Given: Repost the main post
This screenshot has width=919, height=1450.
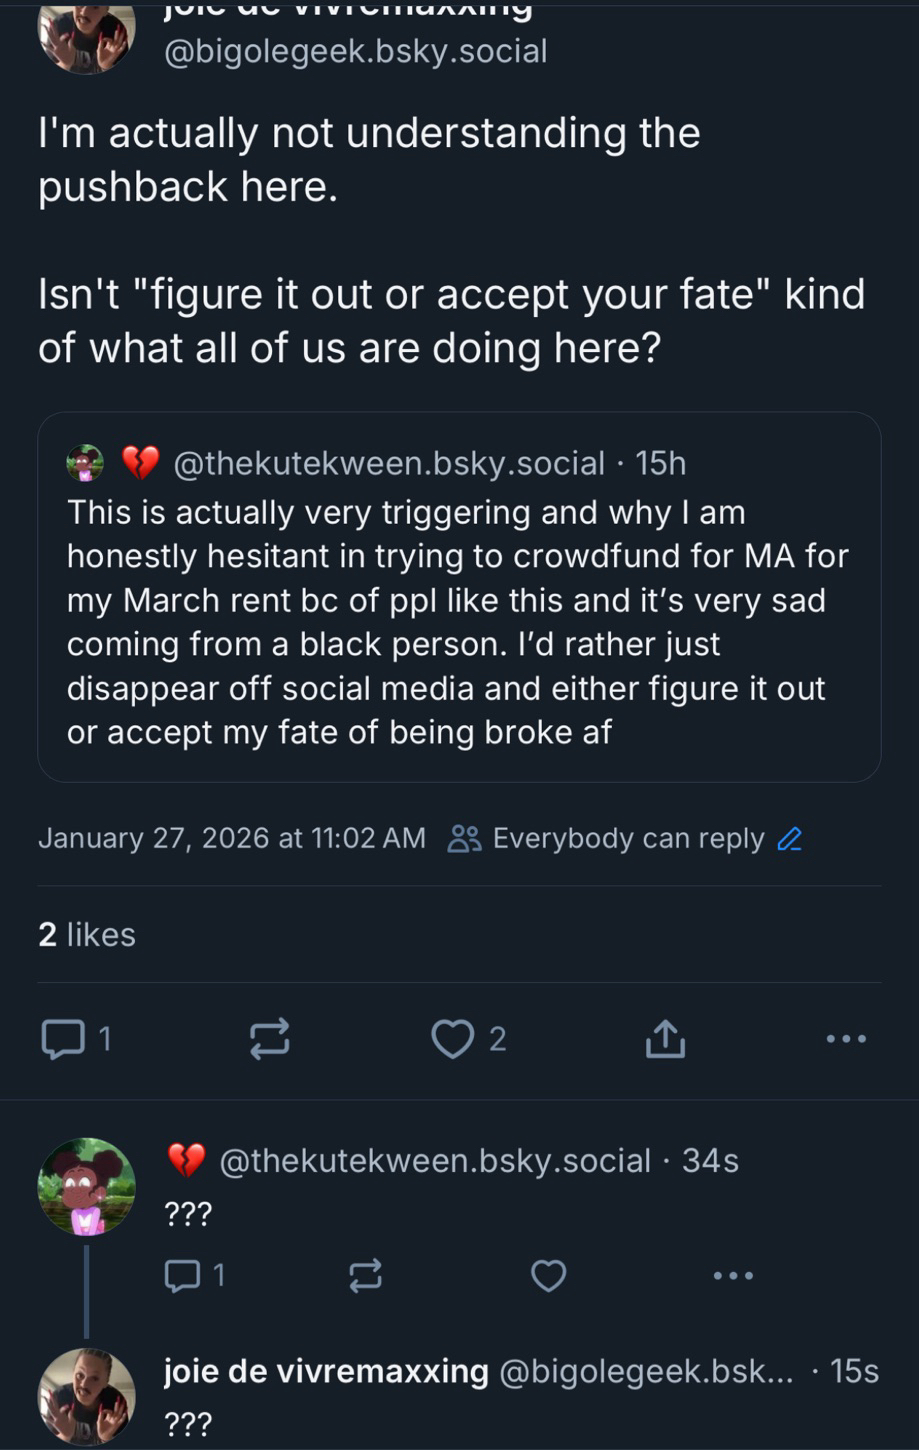Looking at the screenshot, I should coord(269,1039).
